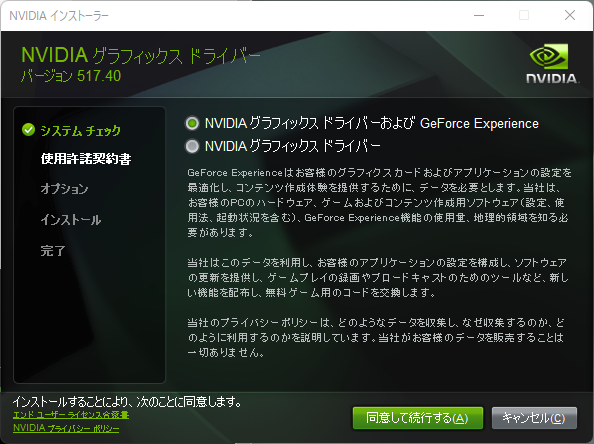Select the 使用許諾契約書 step
Image resolution: width=594 pixels, height=444 pixels.
86,159
